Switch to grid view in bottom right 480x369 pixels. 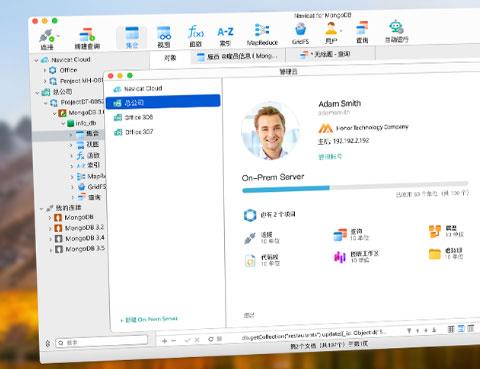click(451, 329)
